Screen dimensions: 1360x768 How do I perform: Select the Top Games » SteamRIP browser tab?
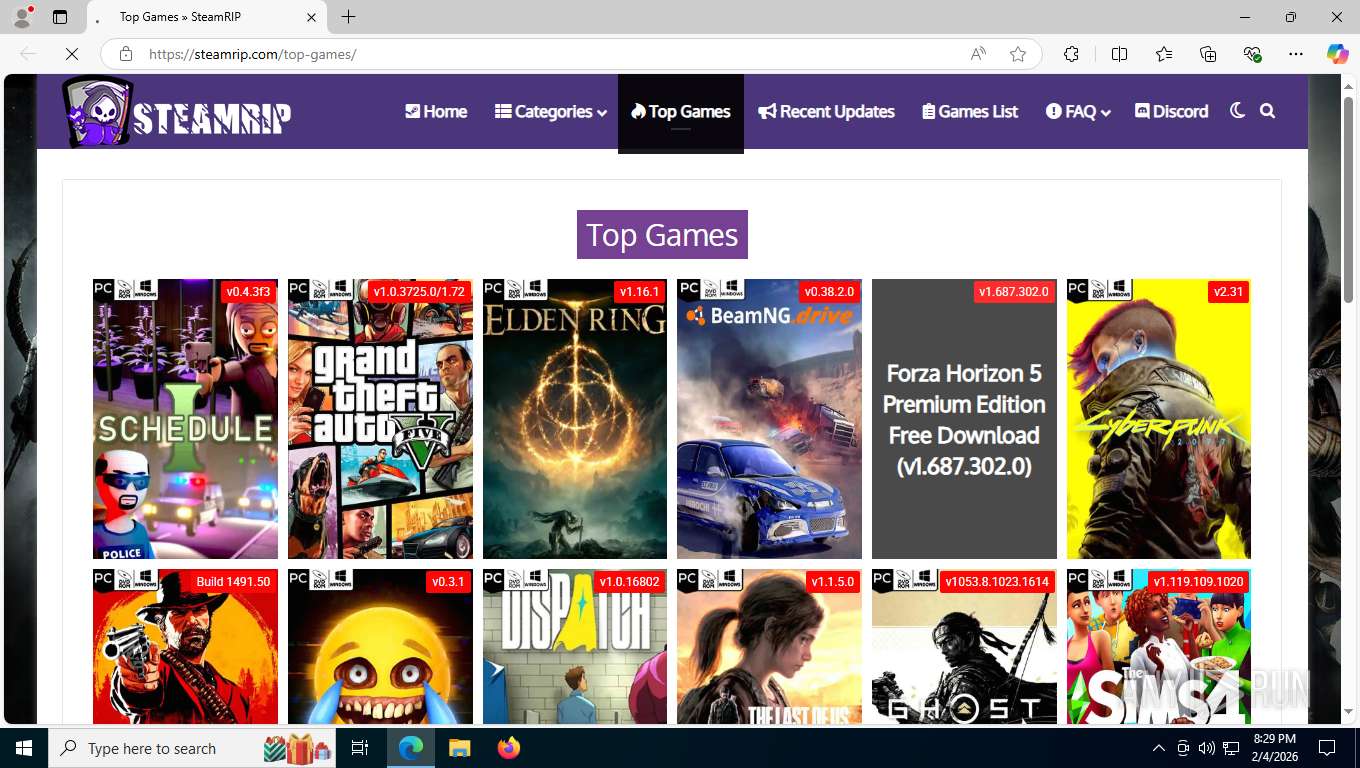pos(207,17)
